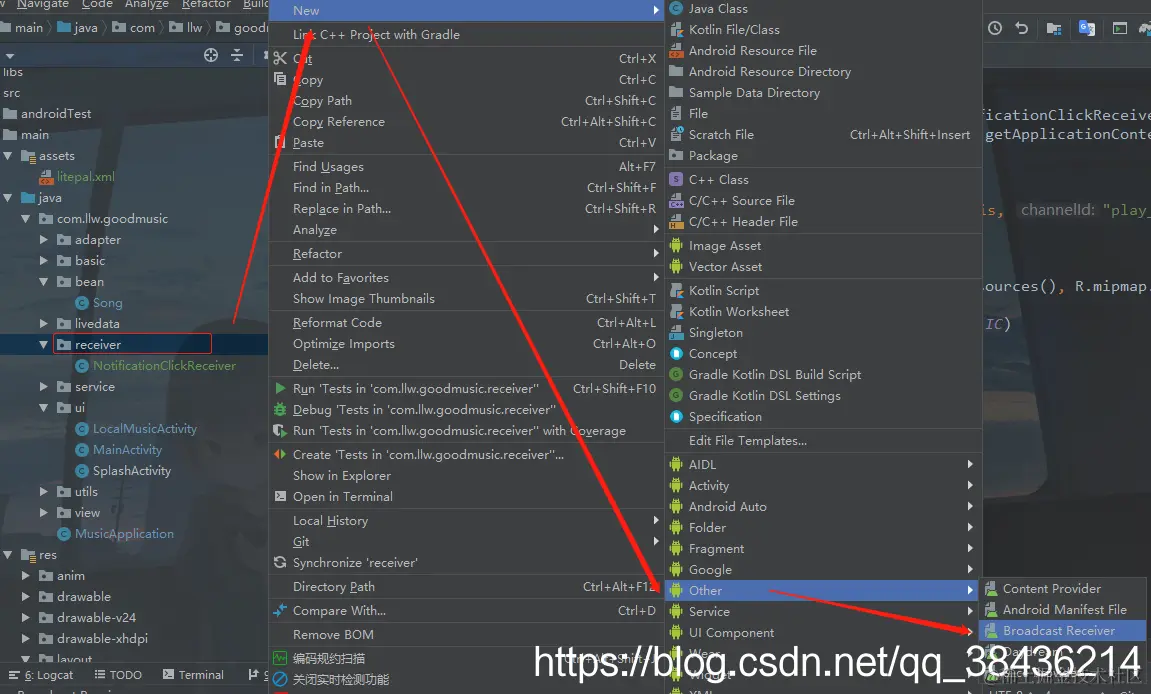Screen dimensions: 1151x694
Task: Choose Broadcast Receiver option
Action: pyautogui.click(x=1064, y=631)
